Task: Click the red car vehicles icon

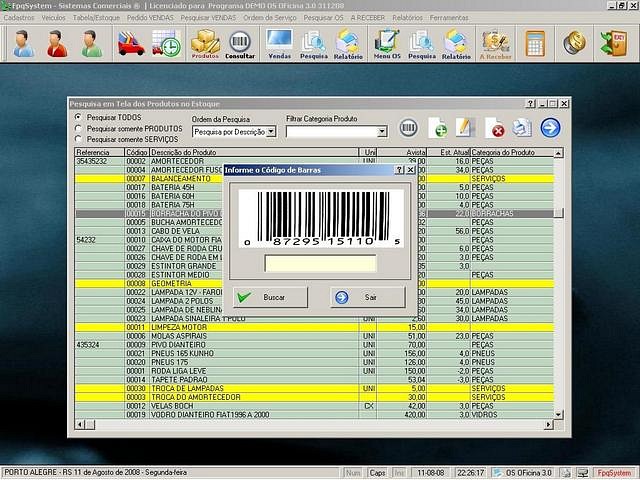Action: (131, 43)
